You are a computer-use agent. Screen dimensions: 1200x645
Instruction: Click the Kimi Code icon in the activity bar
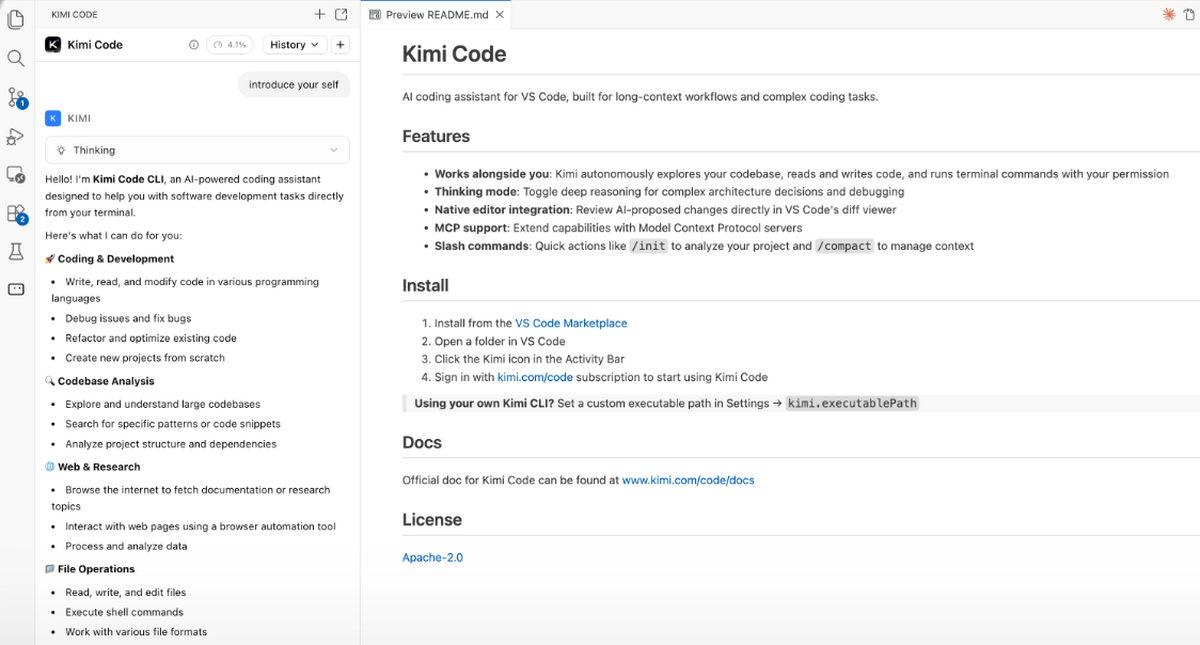16,289
